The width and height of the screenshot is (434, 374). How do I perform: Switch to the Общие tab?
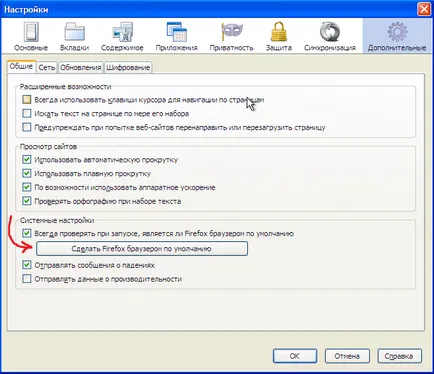pyautogui.click(x=21, y=66)
